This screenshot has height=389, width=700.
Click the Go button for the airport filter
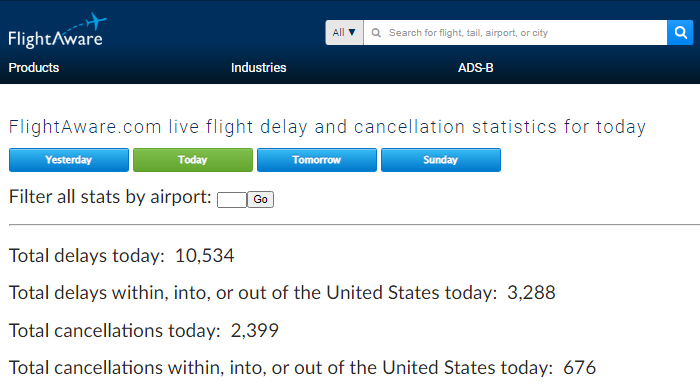[261, 199]
